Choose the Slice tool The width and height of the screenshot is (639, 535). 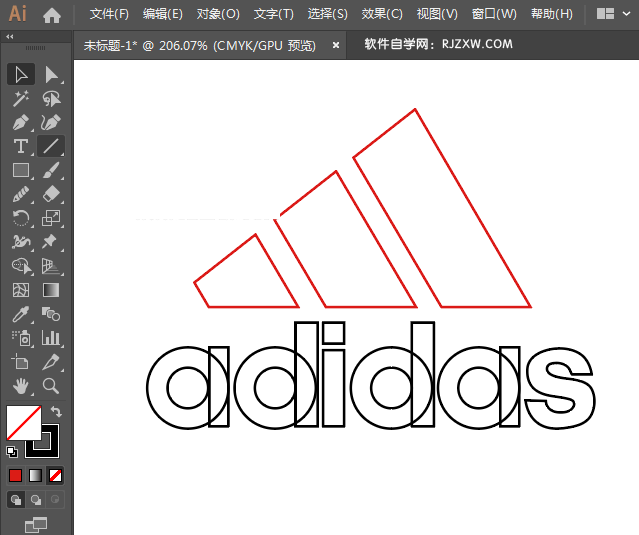[x=51, y=362]
